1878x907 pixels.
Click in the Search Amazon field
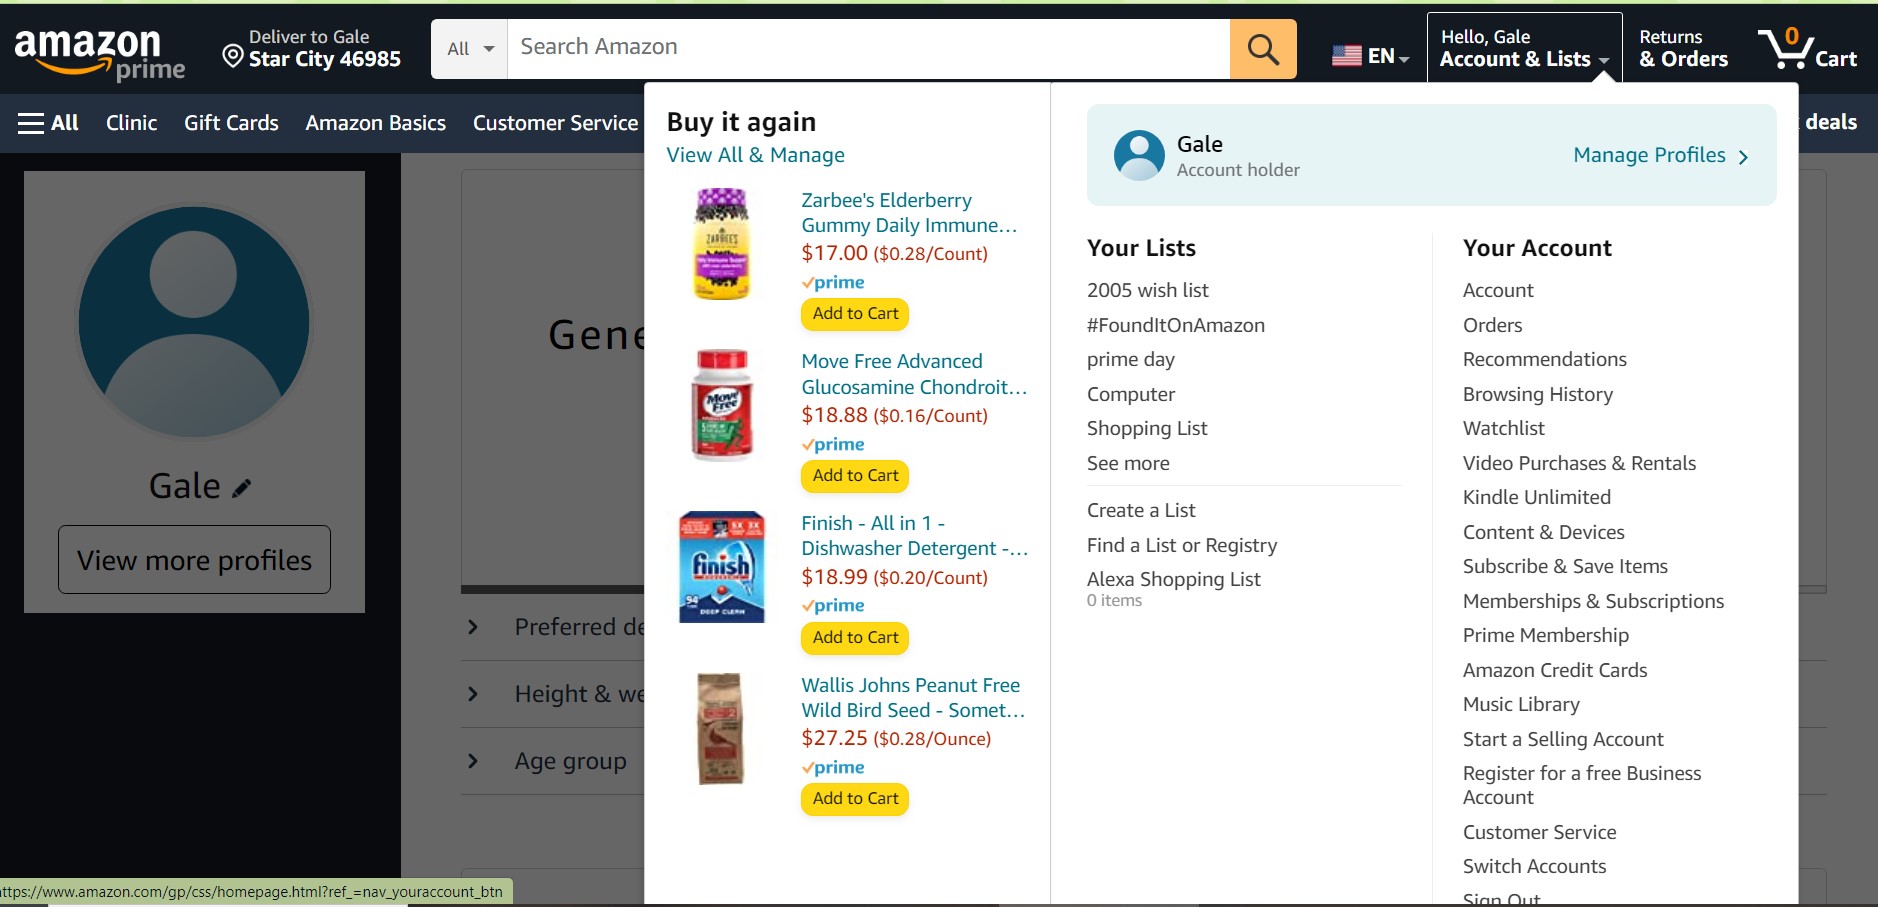868,48
